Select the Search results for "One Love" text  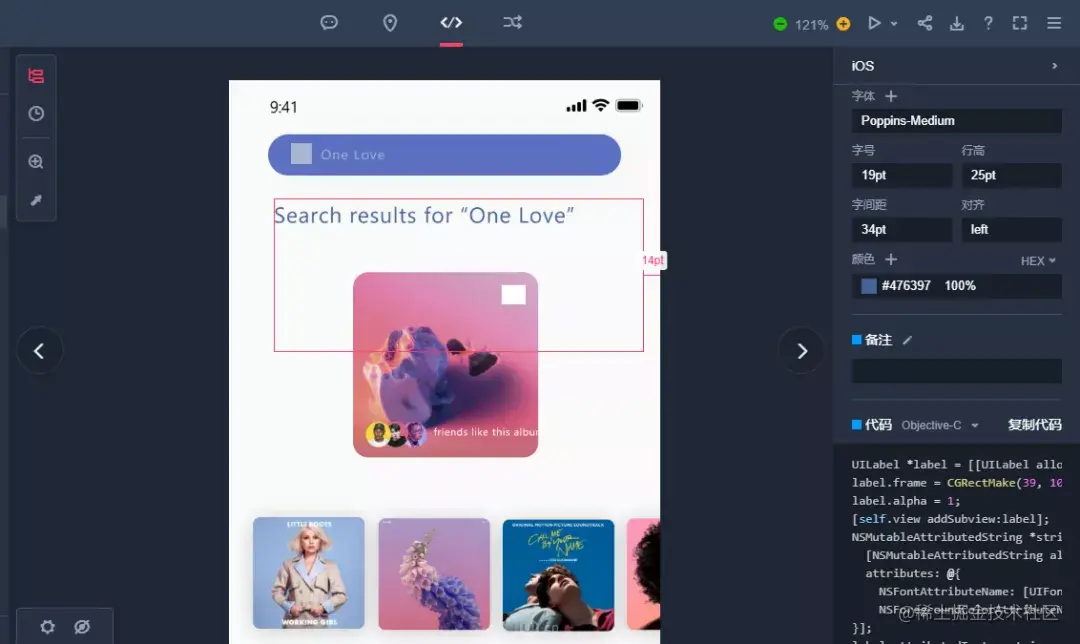coord(424,215)
